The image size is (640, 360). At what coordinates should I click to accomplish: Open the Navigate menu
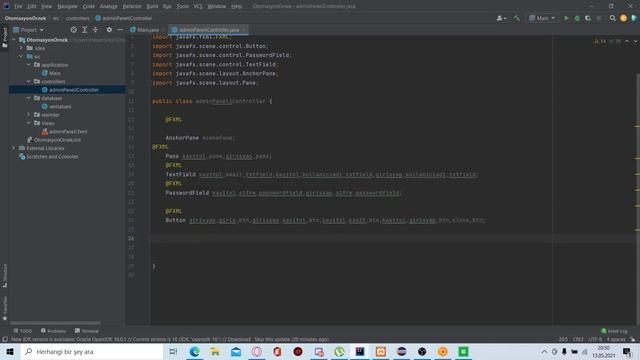(x=67, y=7)
